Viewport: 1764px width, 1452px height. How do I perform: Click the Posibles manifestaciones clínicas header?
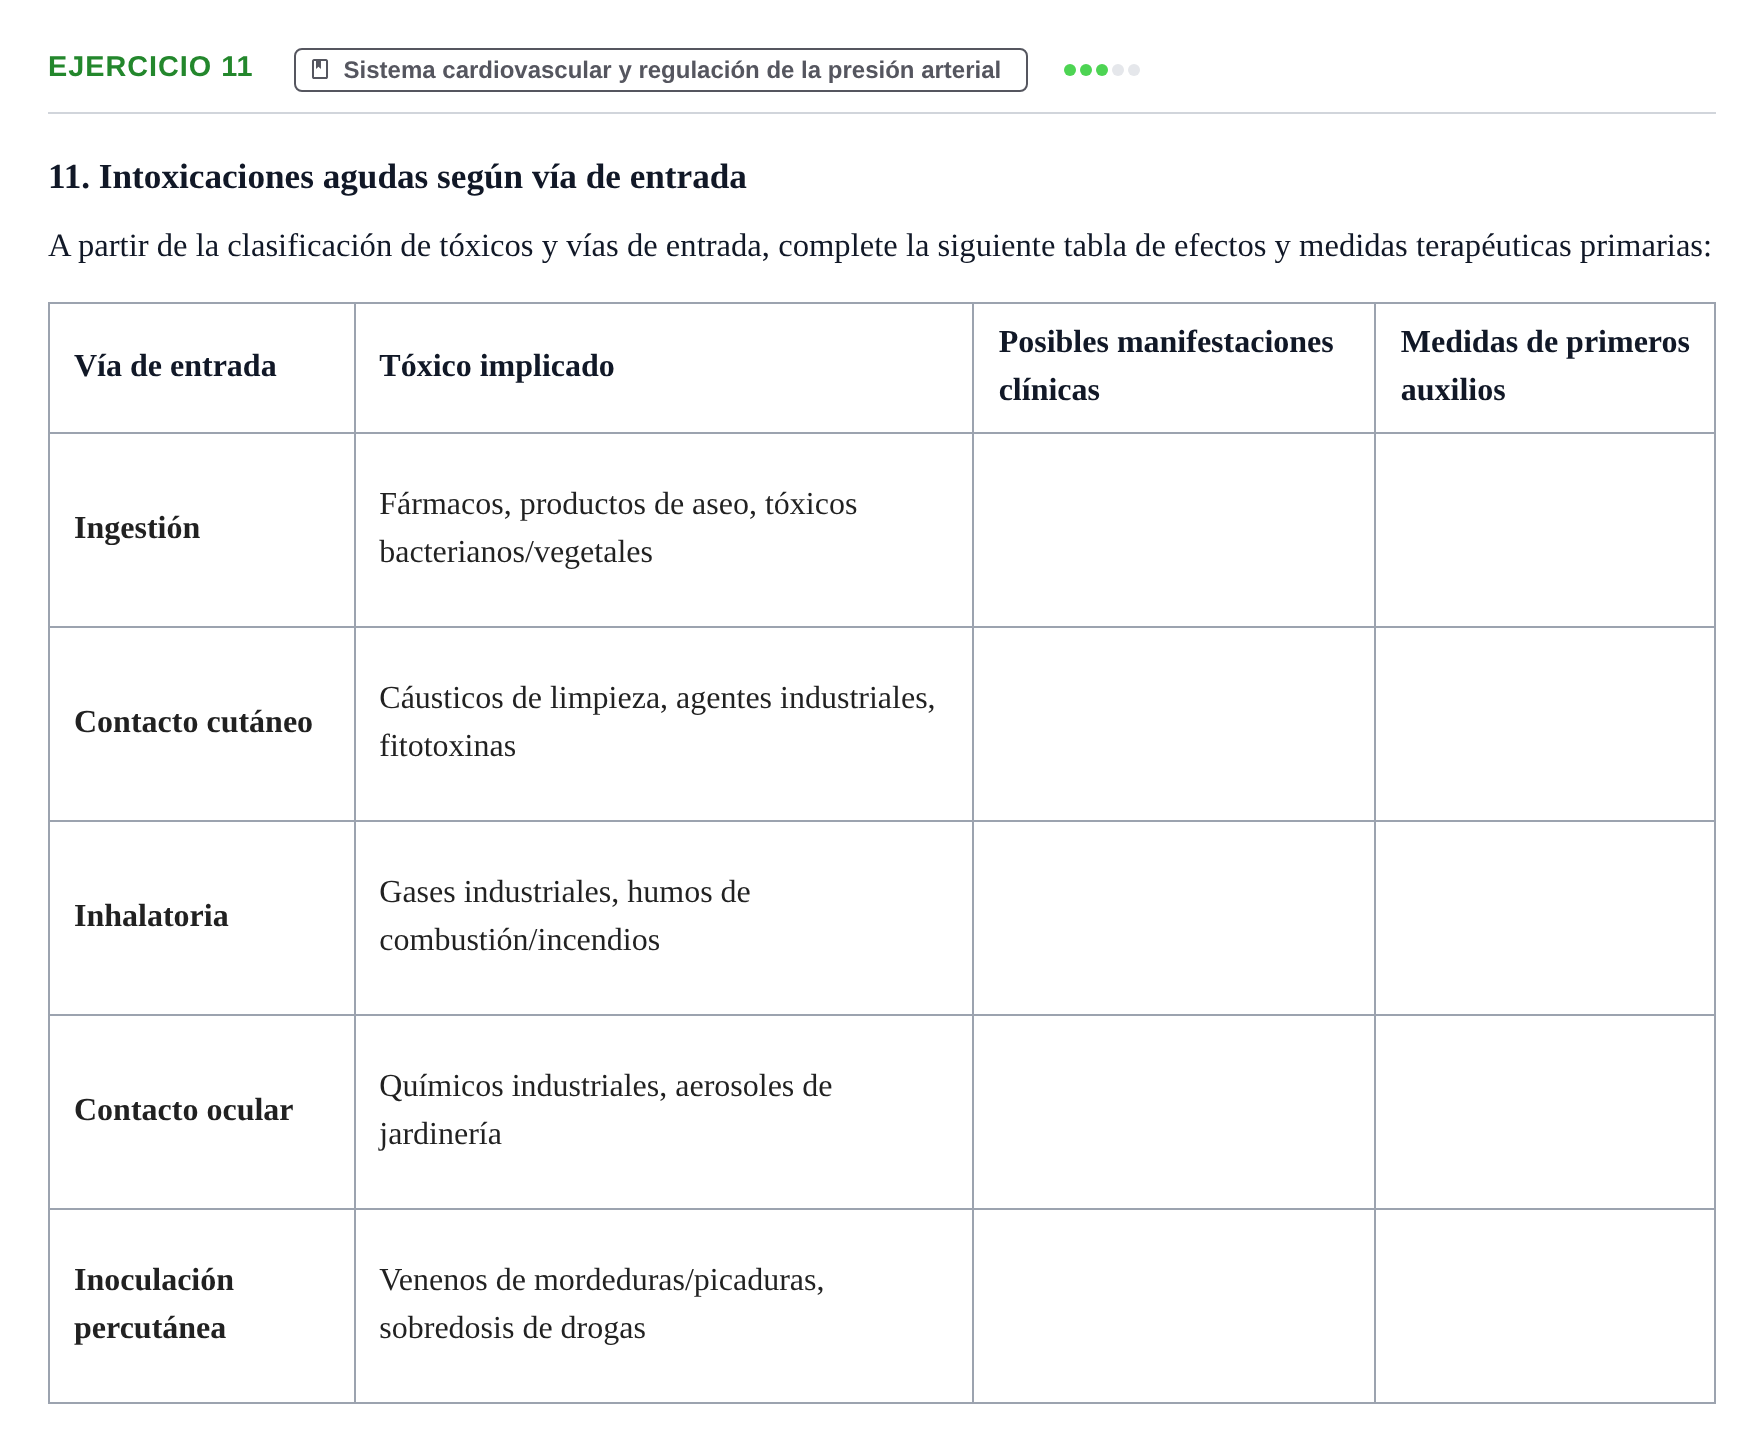(1174, 368)
